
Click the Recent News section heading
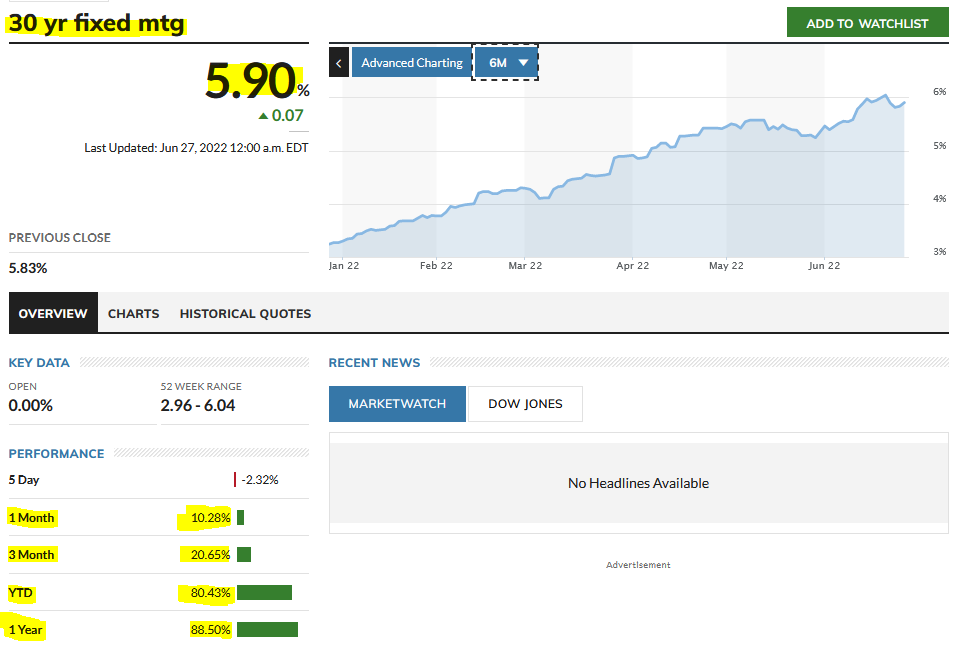click(x=374, y=363)
